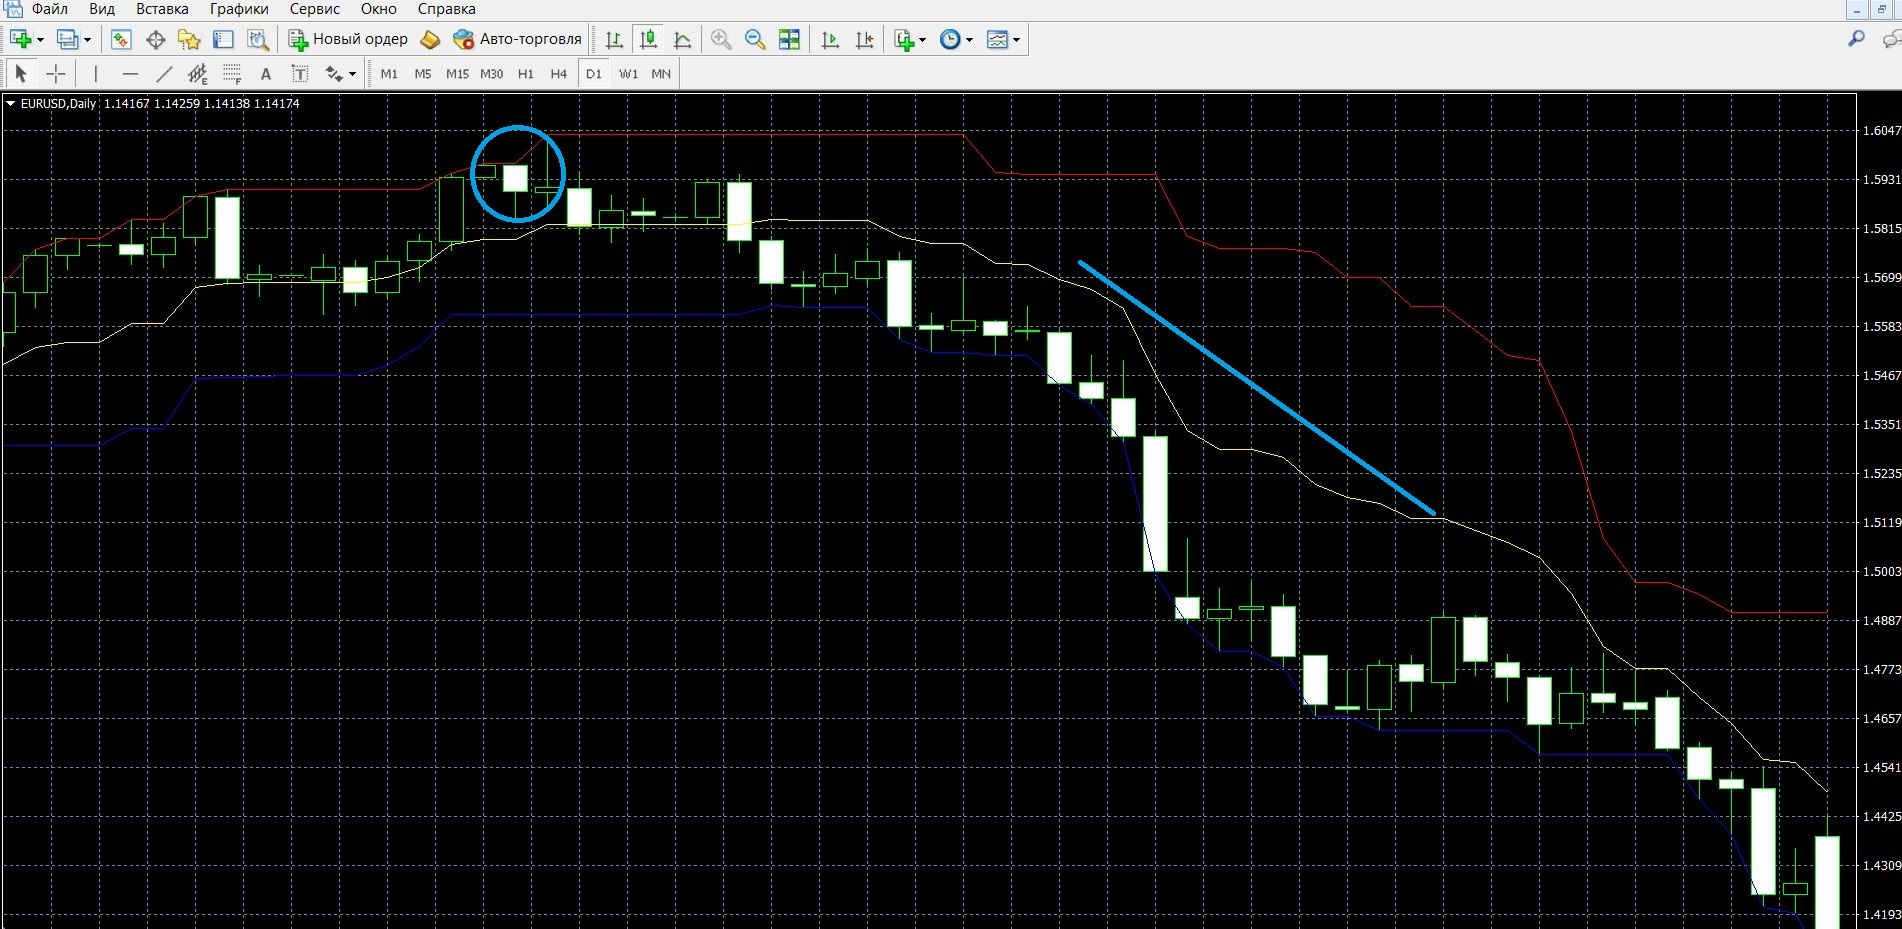Click the chat speech bubble icon
The height and width of the screenshot is (929, 1902).
[x=1891, y=39]
